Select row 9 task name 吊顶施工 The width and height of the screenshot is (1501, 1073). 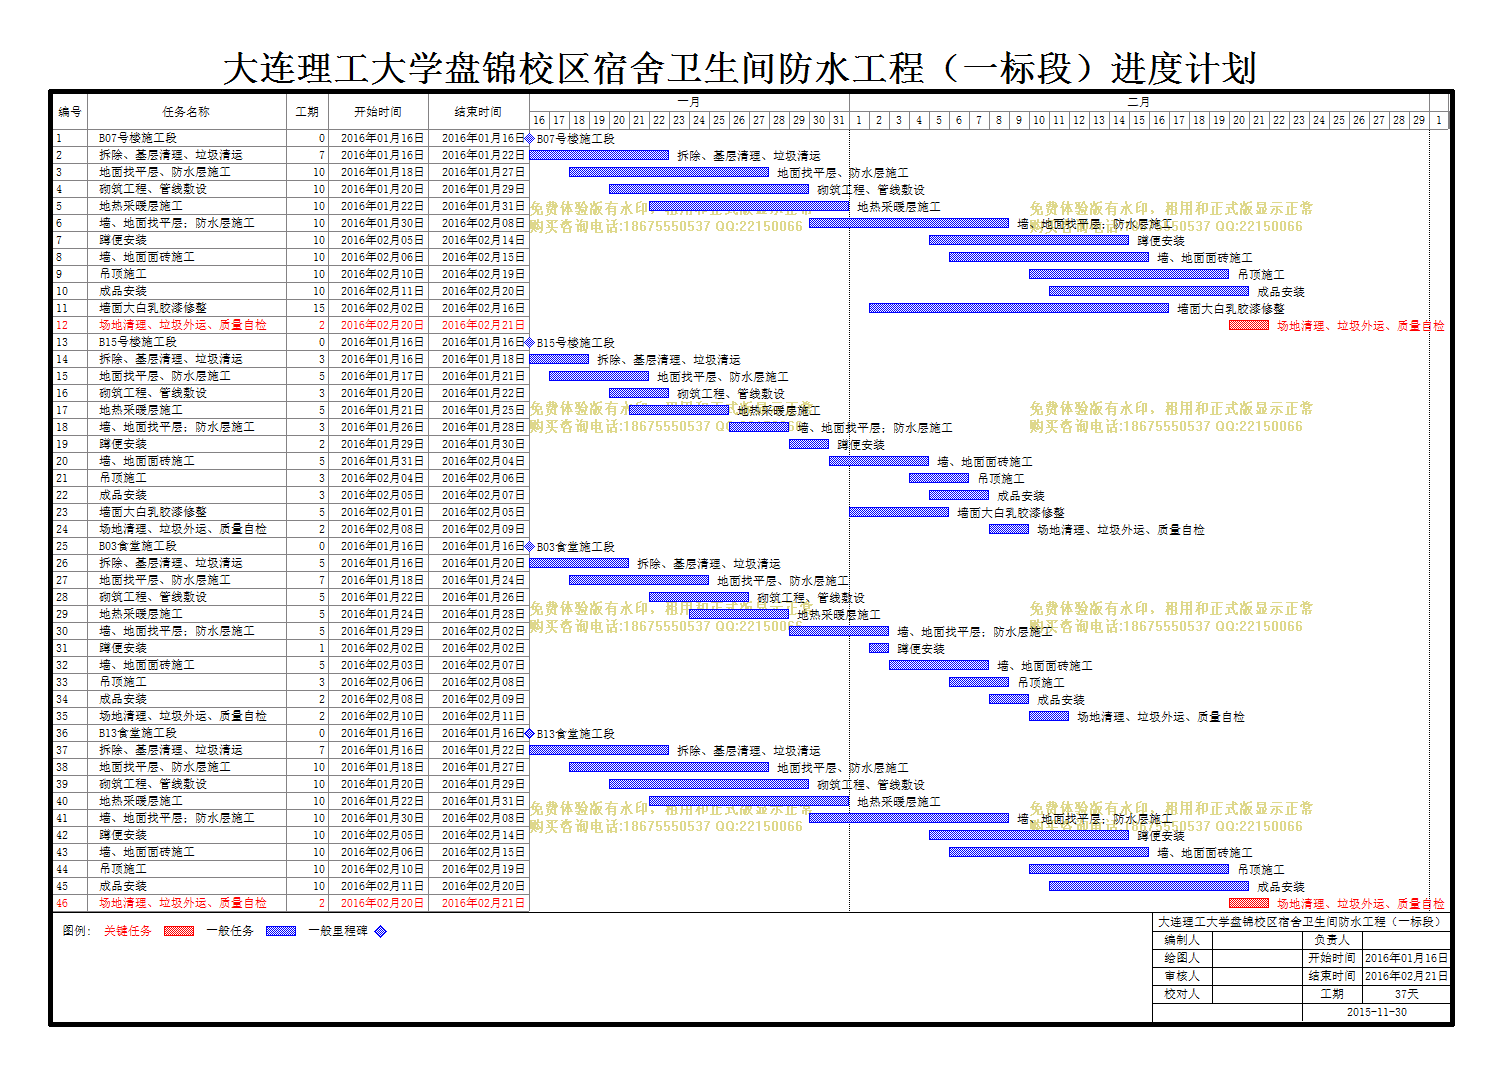point(123,274)
